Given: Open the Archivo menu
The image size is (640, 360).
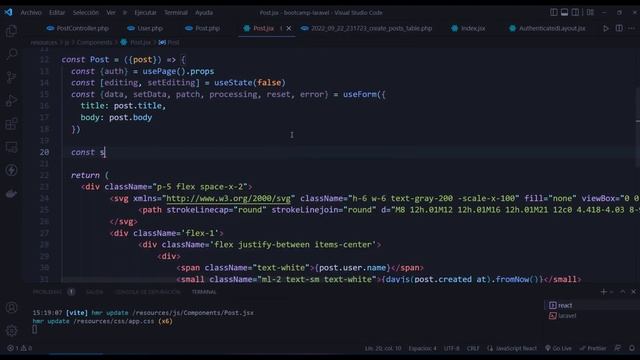Looking at the screenshot, I should point(31,13).
